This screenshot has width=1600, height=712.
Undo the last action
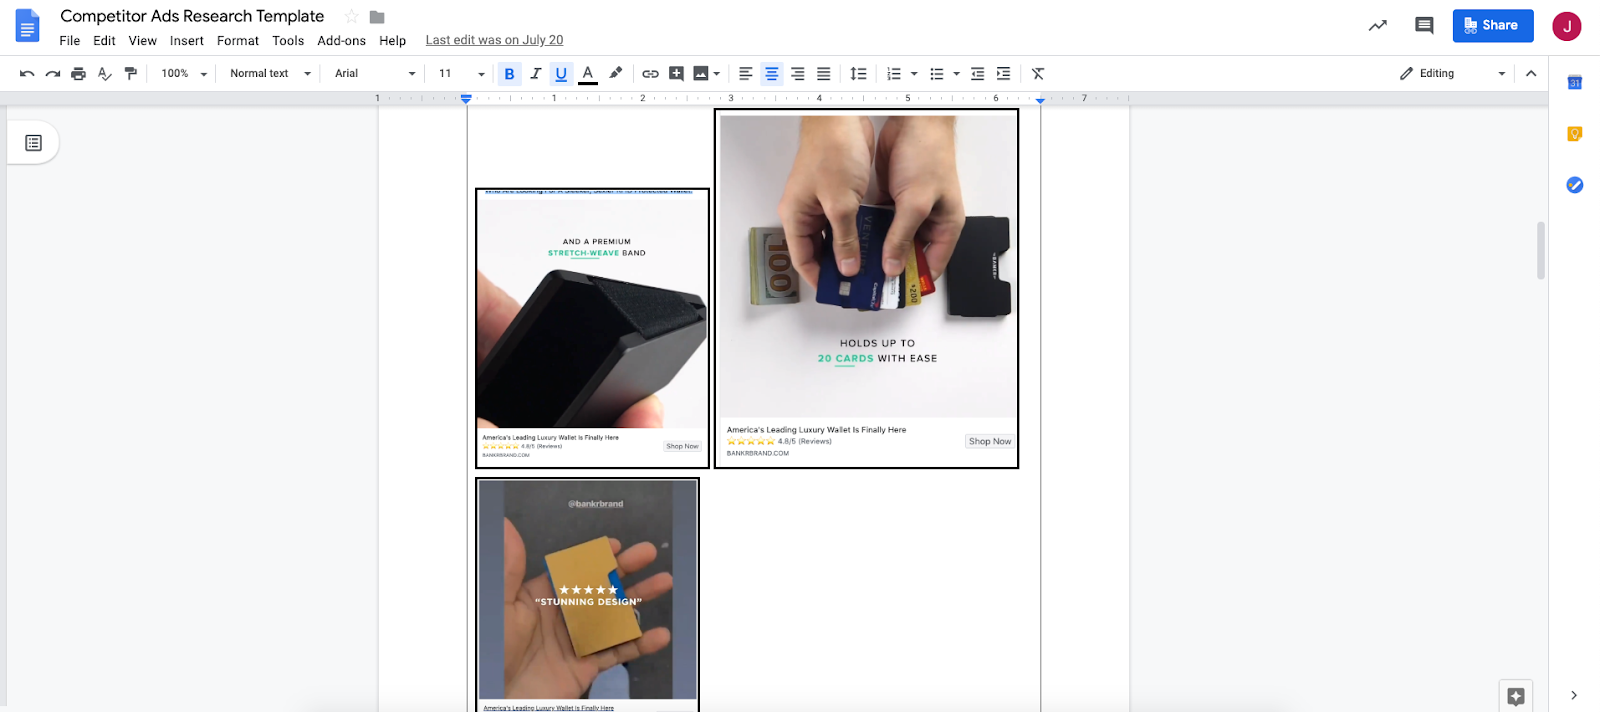click(x=27, y=73)
